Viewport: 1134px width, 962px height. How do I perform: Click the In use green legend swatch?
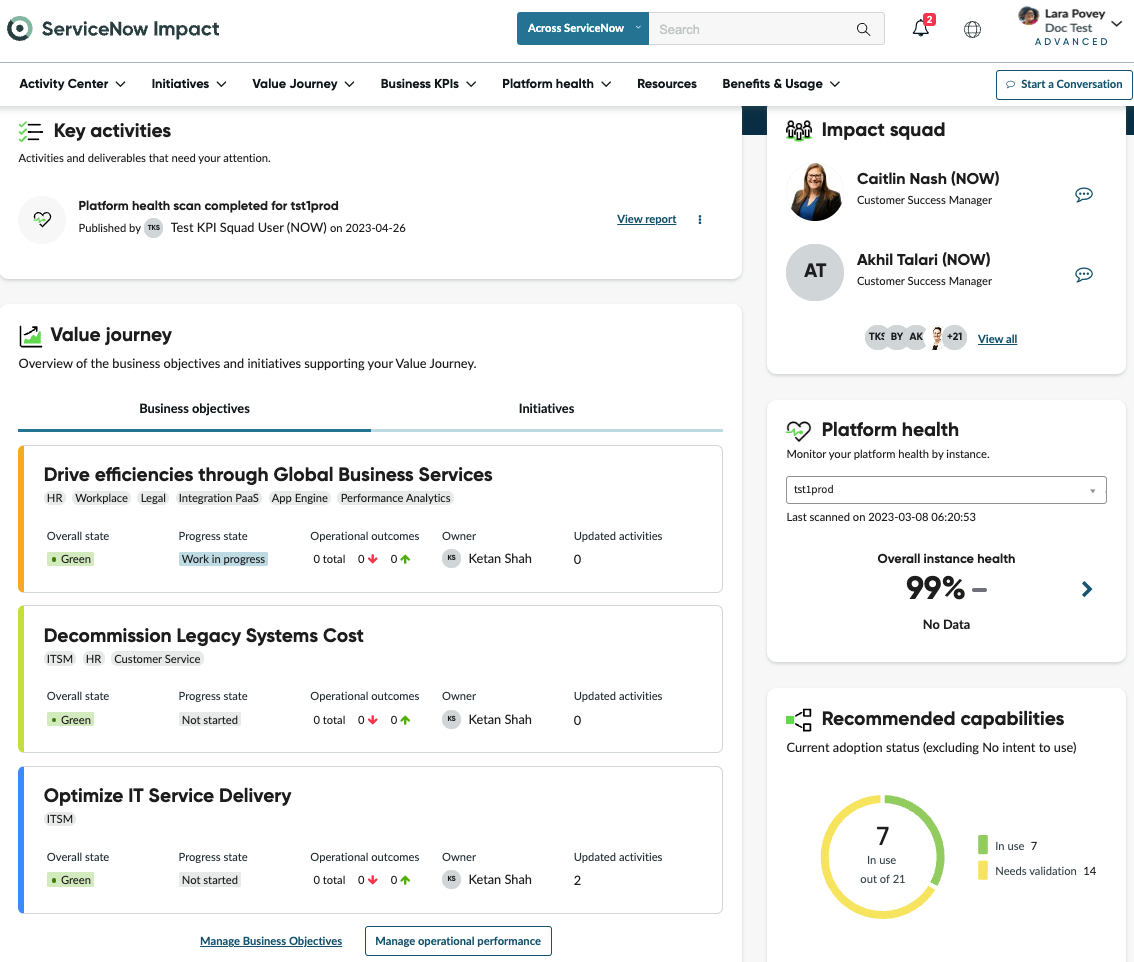pos(982,845)
